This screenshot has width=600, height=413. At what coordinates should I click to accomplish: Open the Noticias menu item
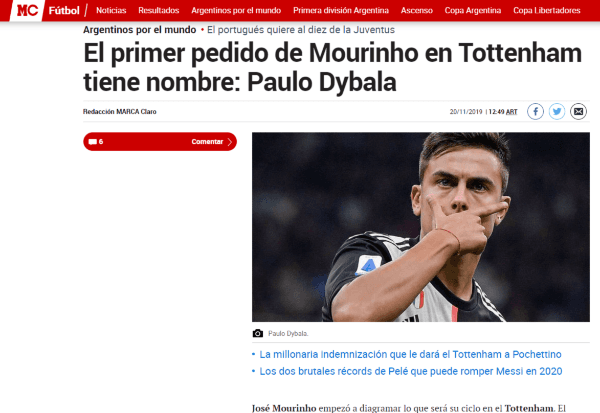click(111, 10)
